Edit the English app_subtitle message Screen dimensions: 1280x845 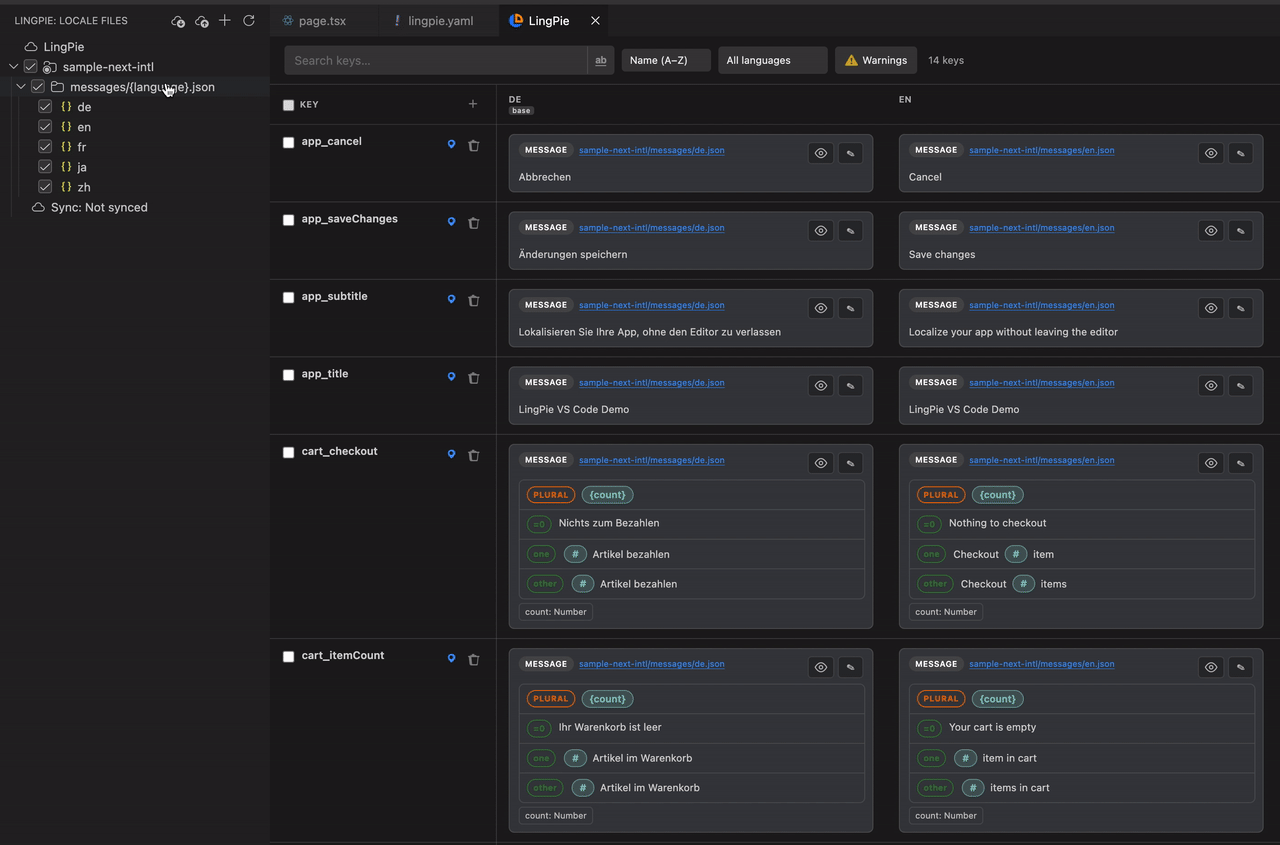(1240, 308)
